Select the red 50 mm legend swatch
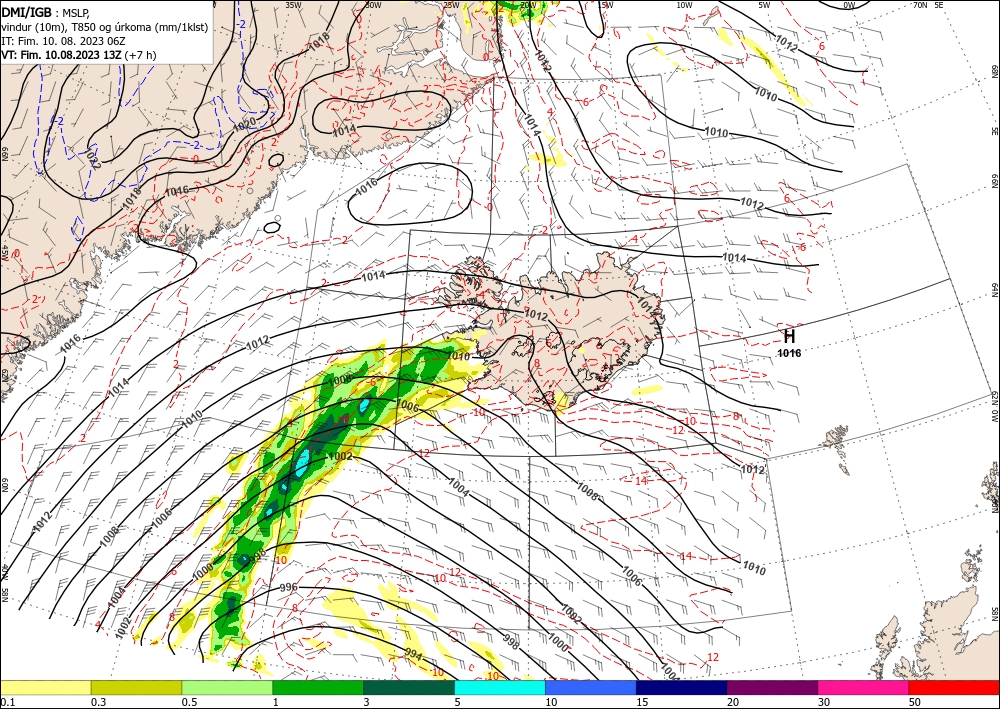The image size is (1000, 709). point(954,687)
